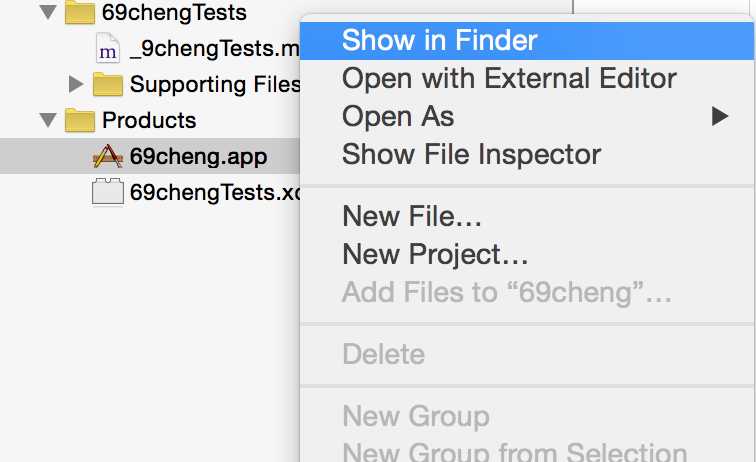Click the 69cheng.app application icon
Image resolution: width=756 pixels, height=462 pixels.
[108, 156]
